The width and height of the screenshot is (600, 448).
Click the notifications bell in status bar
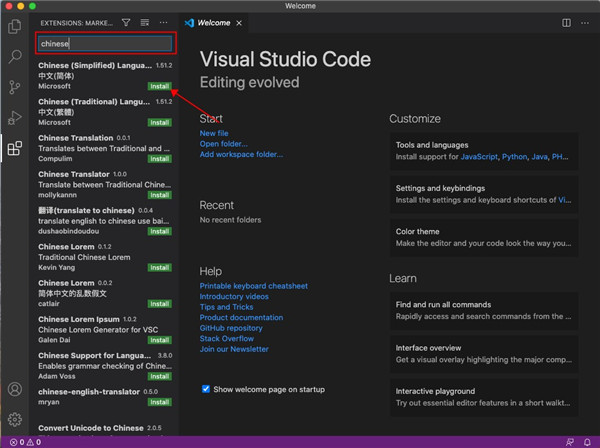[588, 441]
